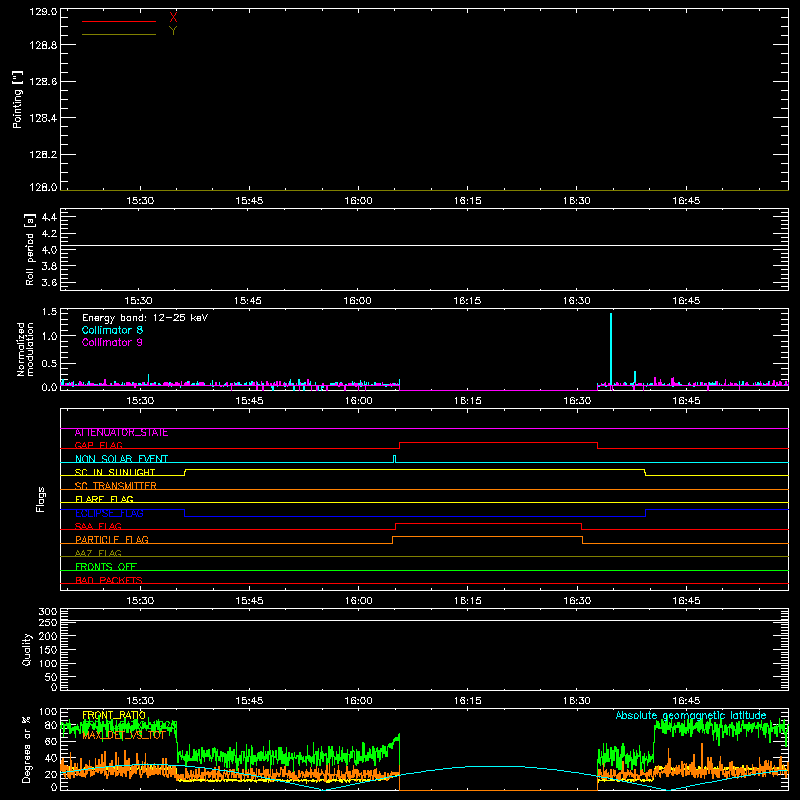Click the Absolute geomagnetic latitude label
800x800 pixels.
691,716
